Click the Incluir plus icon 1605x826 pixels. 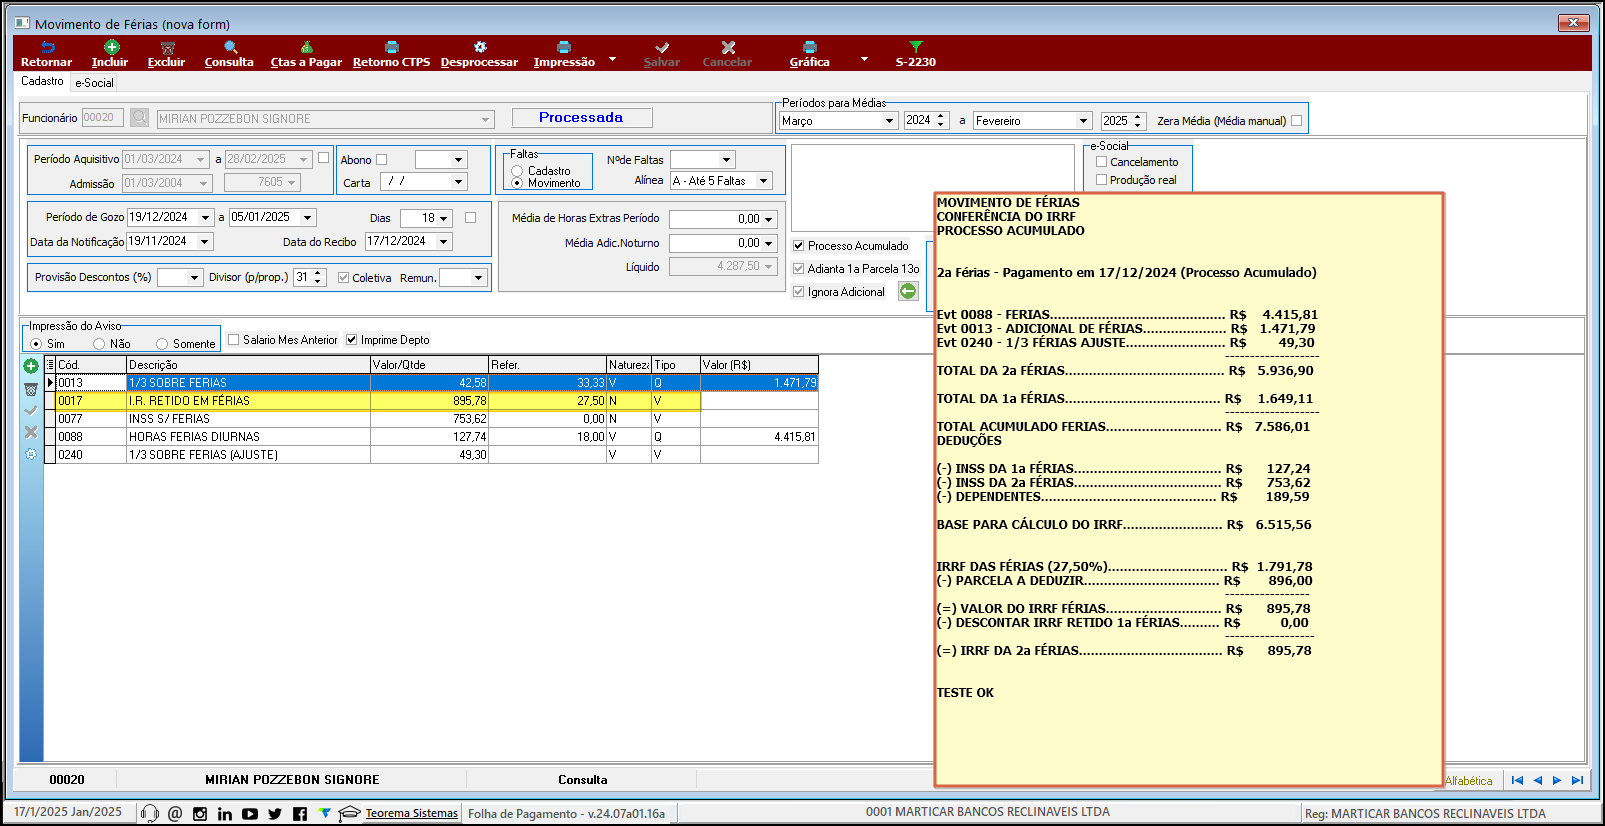tap(111, 47)
